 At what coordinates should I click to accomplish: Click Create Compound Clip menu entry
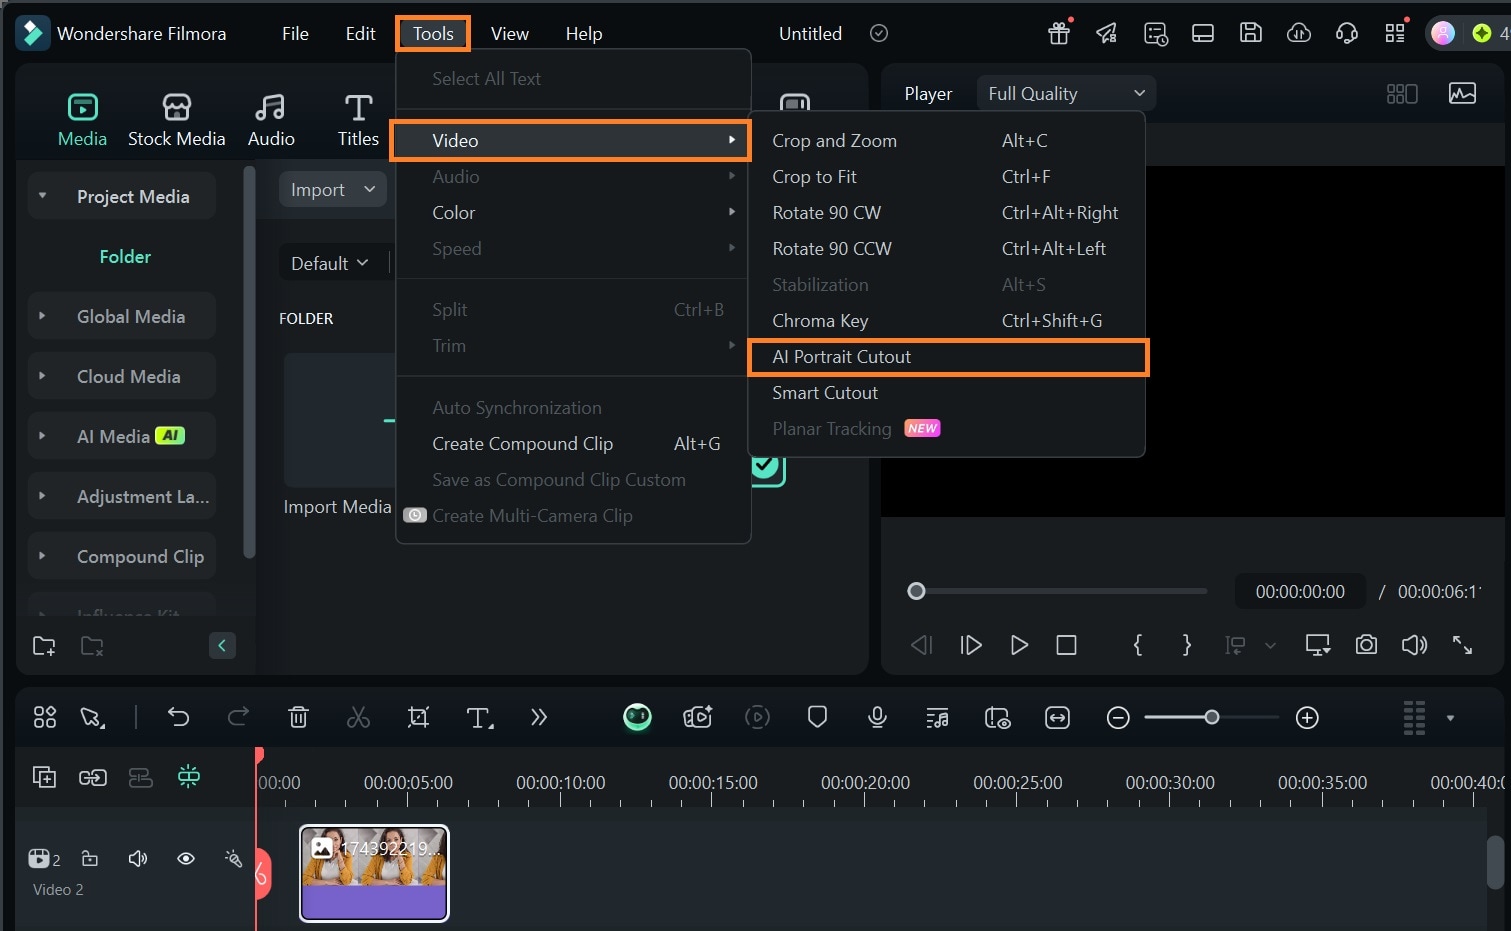[573, 444]
